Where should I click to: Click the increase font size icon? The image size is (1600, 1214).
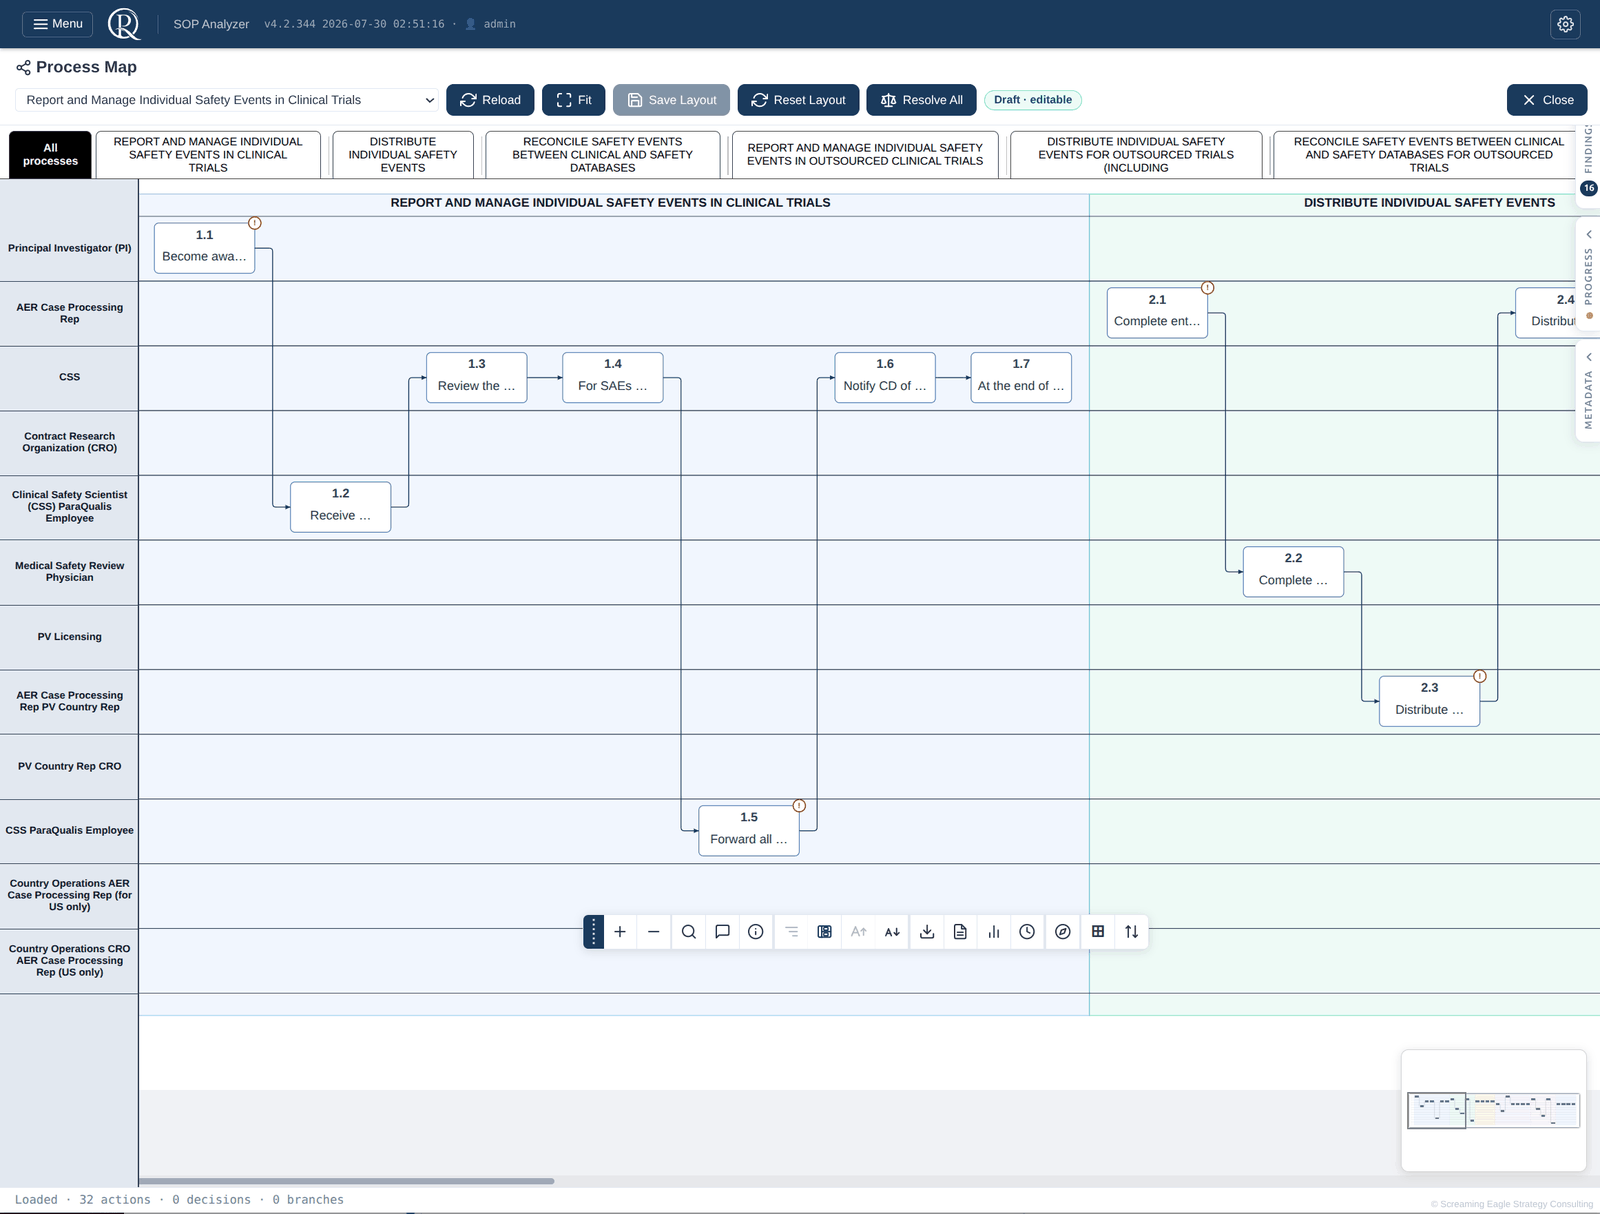[x=859, y=931]
